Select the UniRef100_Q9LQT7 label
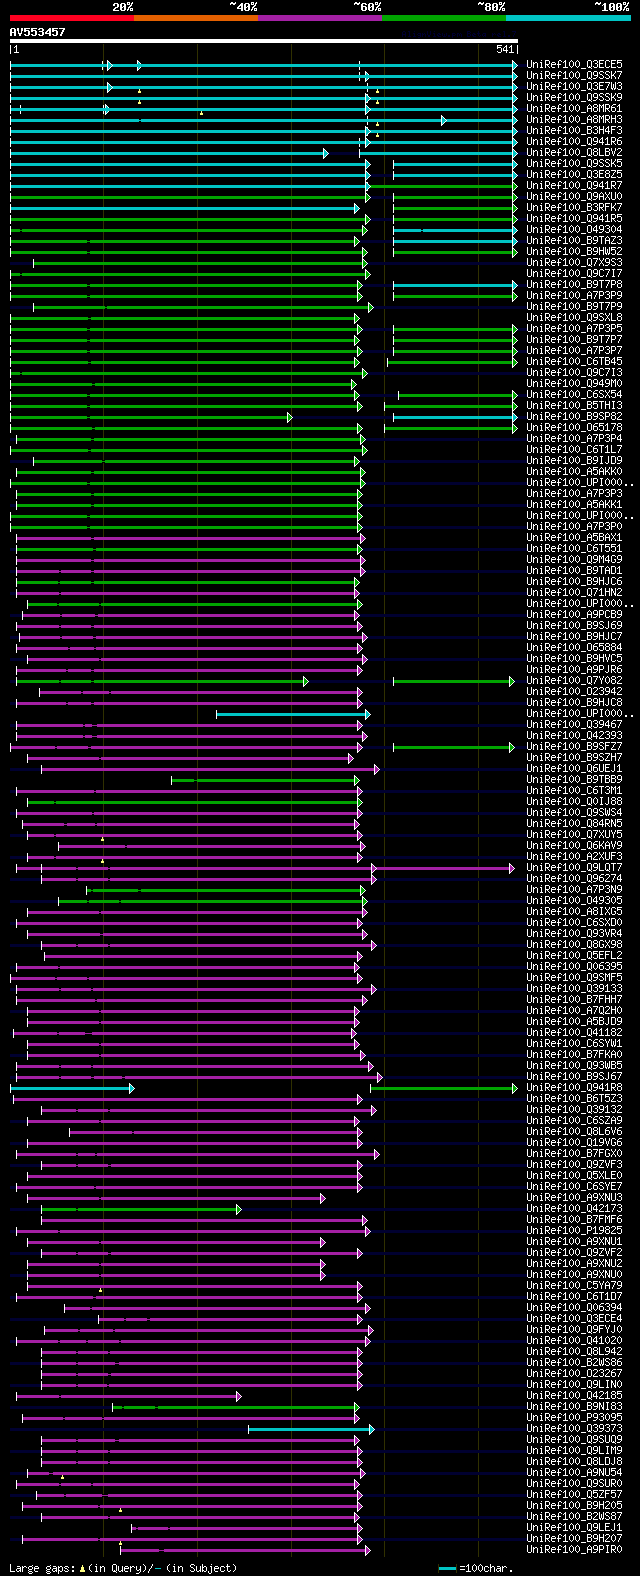 574,868
